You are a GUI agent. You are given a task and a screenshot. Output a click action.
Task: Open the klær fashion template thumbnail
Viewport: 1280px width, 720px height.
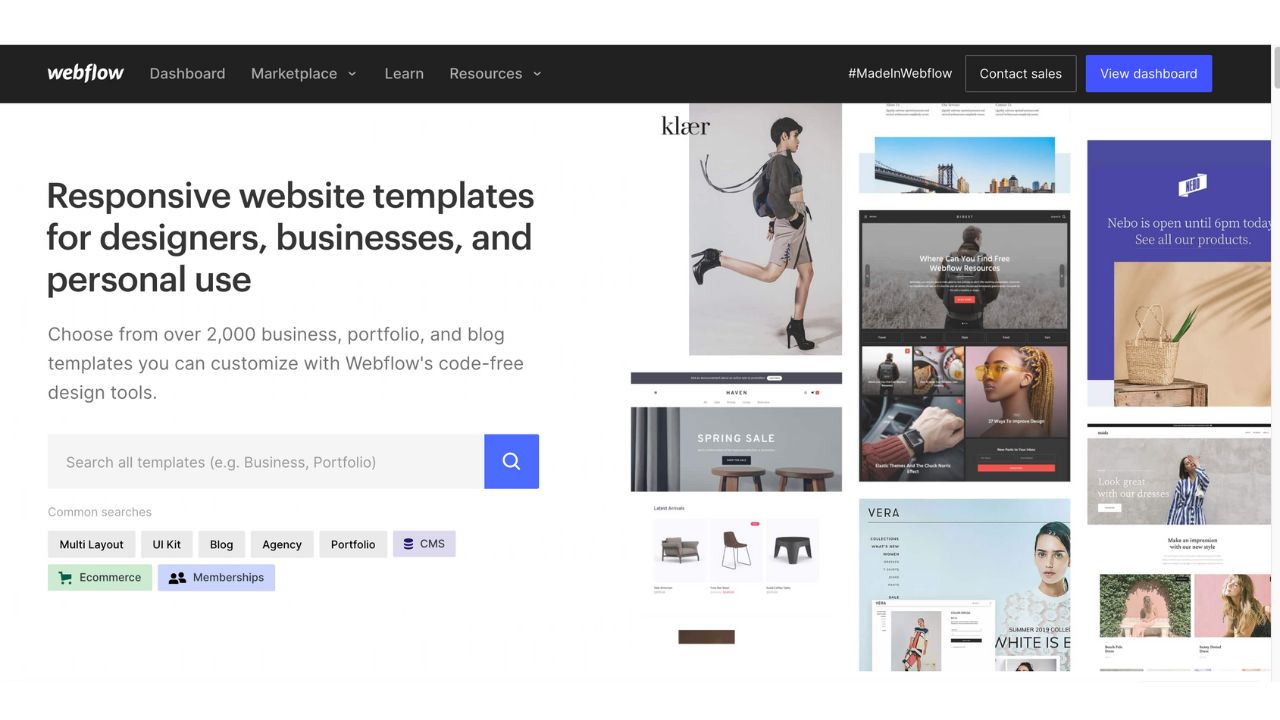tap(735, 230)
